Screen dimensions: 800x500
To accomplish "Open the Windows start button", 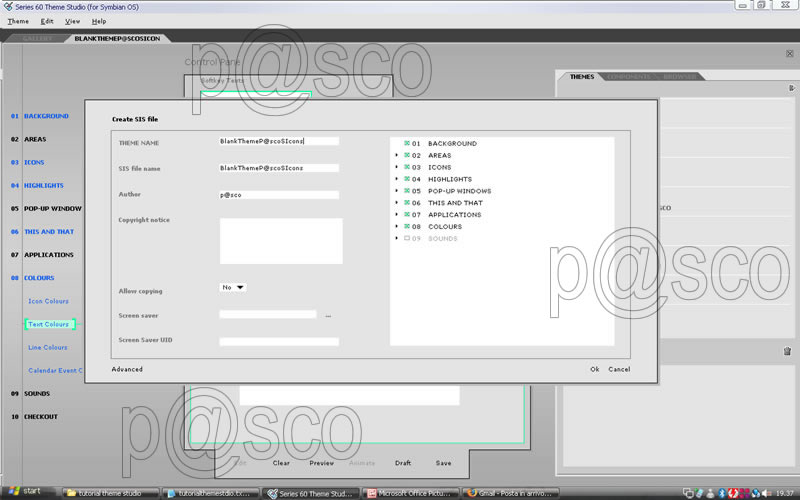I will tap(26, 492).
